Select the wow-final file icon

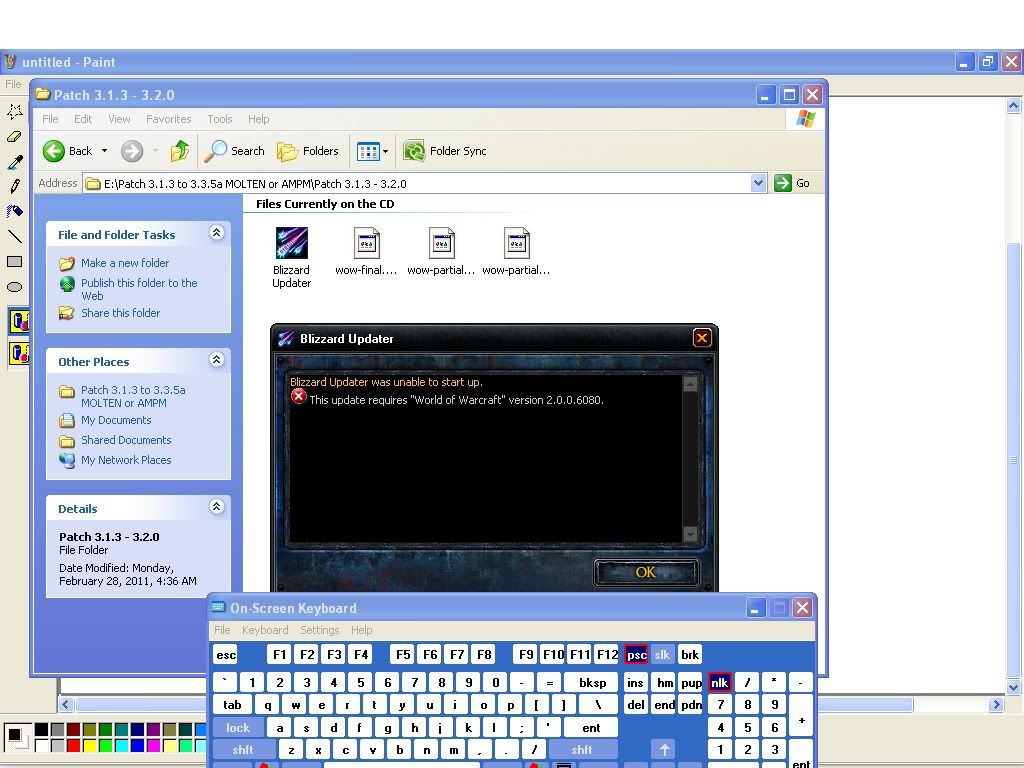tap(366, 244)
